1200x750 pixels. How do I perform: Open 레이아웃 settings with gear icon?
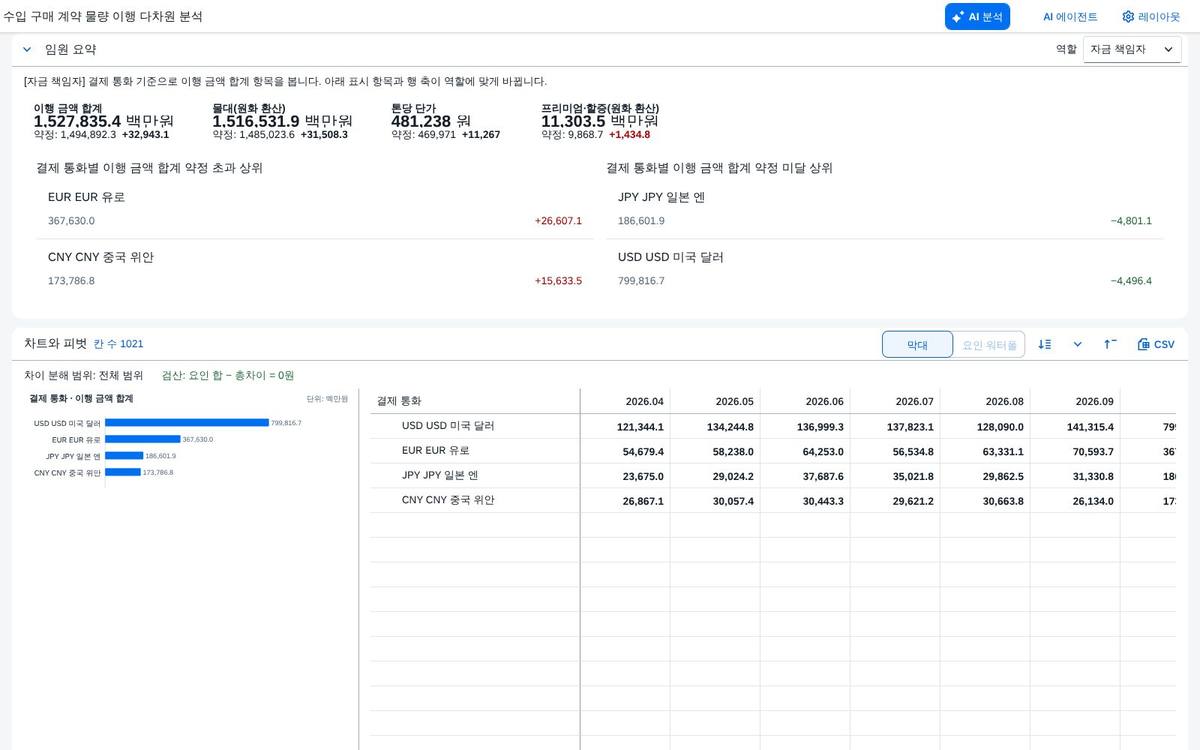point(1151,17)
